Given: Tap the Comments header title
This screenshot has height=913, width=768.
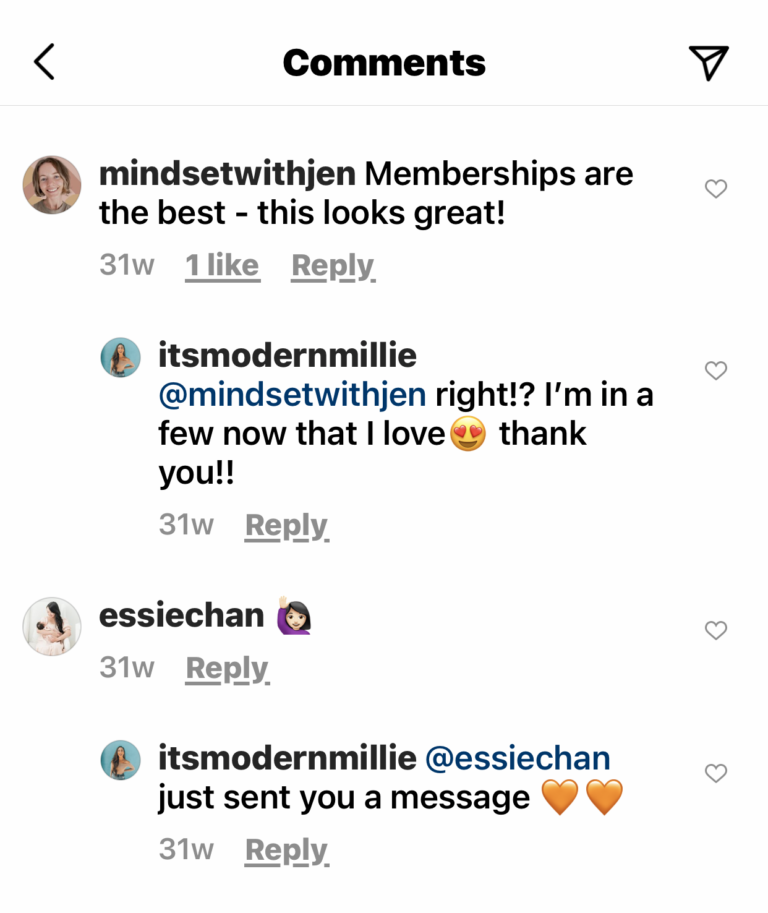Looking at the screenshot, I should [x=384, y=63].
